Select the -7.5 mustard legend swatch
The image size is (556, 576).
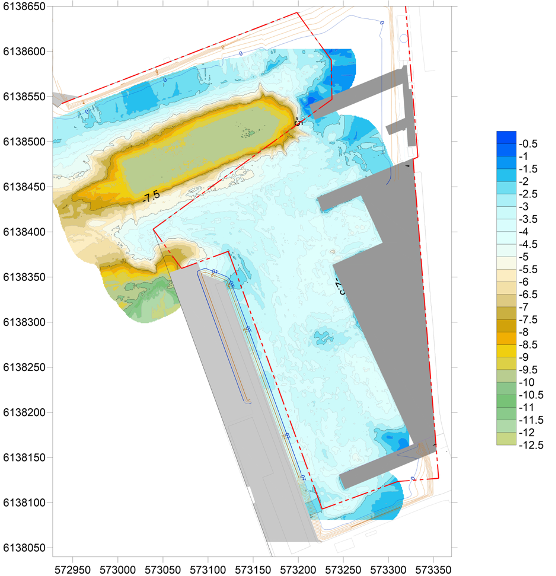506,313
